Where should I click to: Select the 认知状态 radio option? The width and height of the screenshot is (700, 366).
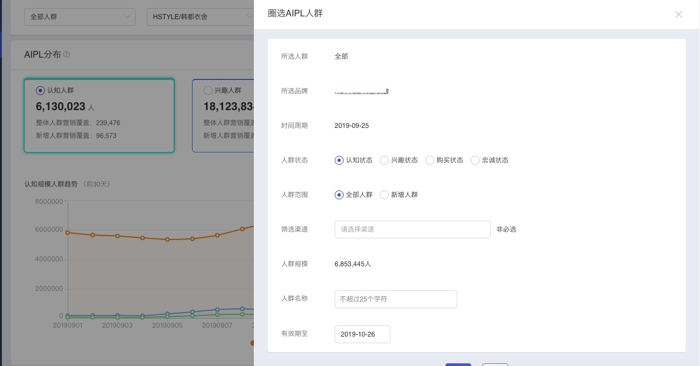coord(339,160)
